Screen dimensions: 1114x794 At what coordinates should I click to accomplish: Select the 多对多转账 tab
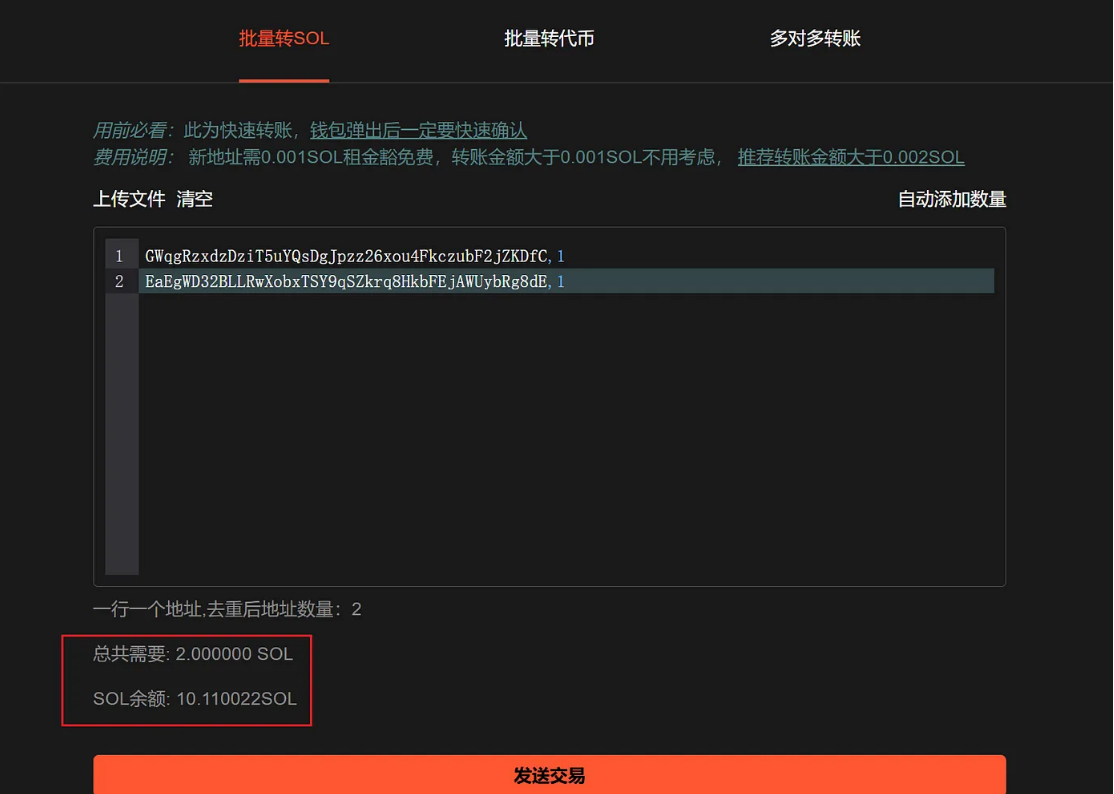click(x=815, y=38)
